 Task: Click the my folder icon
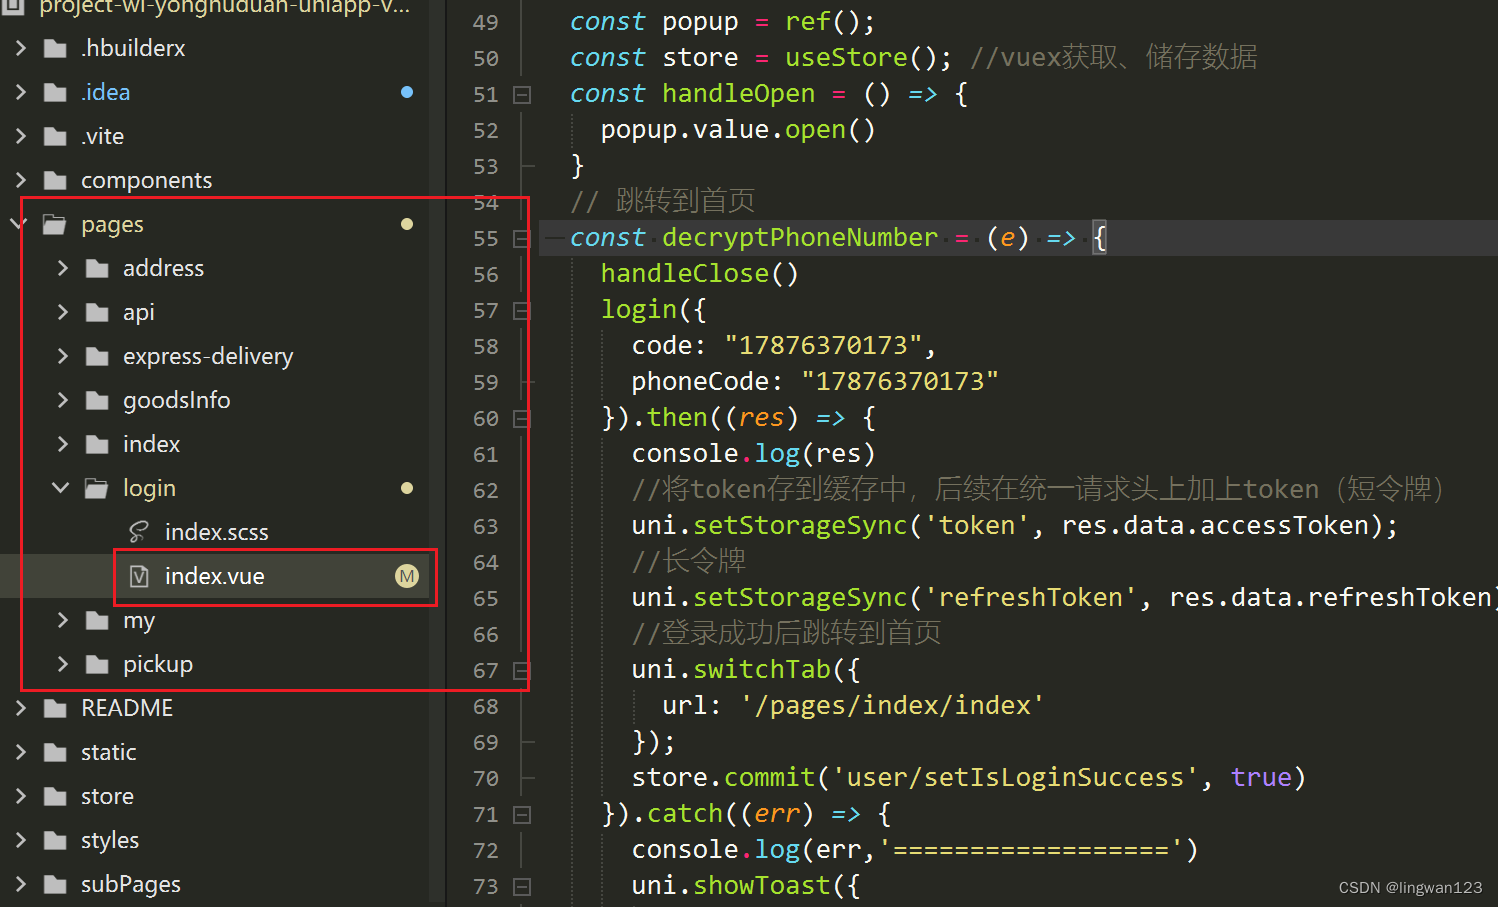[97, 620]
